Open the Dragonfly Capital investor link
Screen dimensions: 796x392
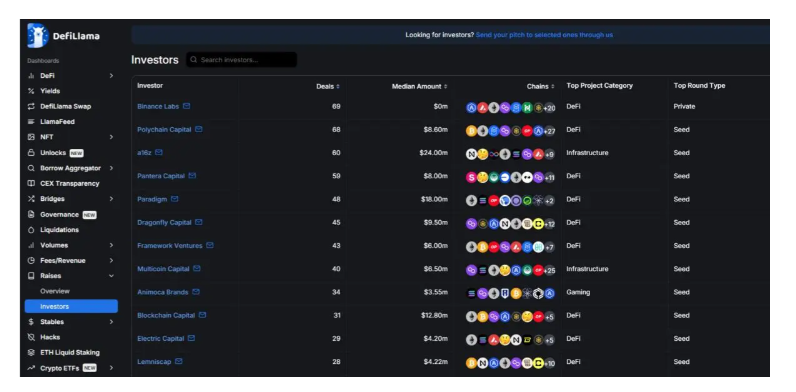(x=164, y=222)
